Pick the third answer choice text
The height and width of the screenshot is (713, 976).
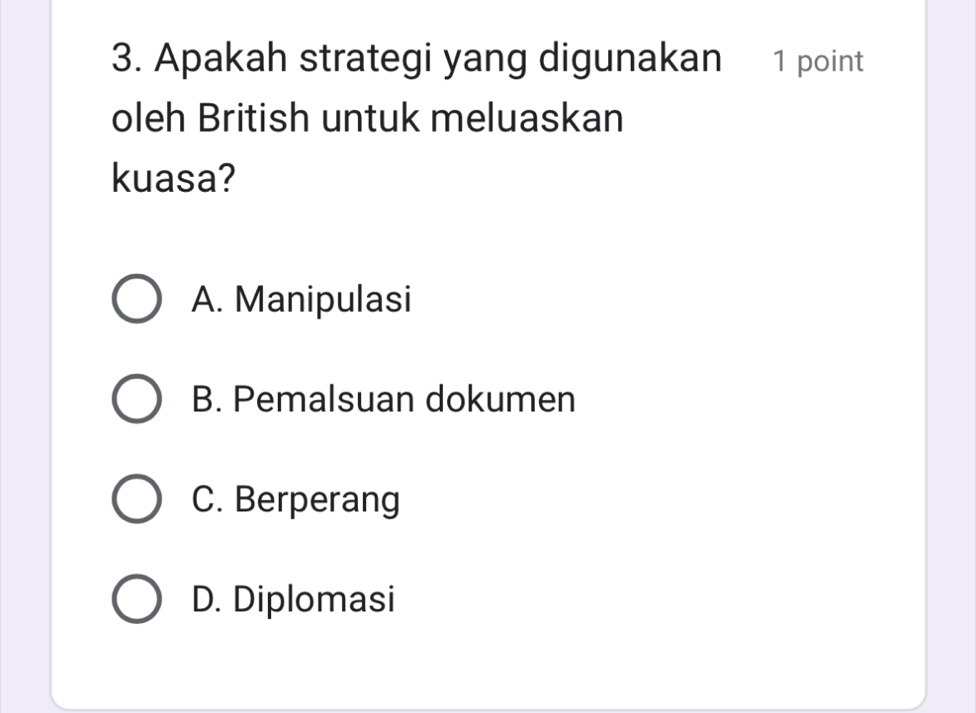(297, 500)
